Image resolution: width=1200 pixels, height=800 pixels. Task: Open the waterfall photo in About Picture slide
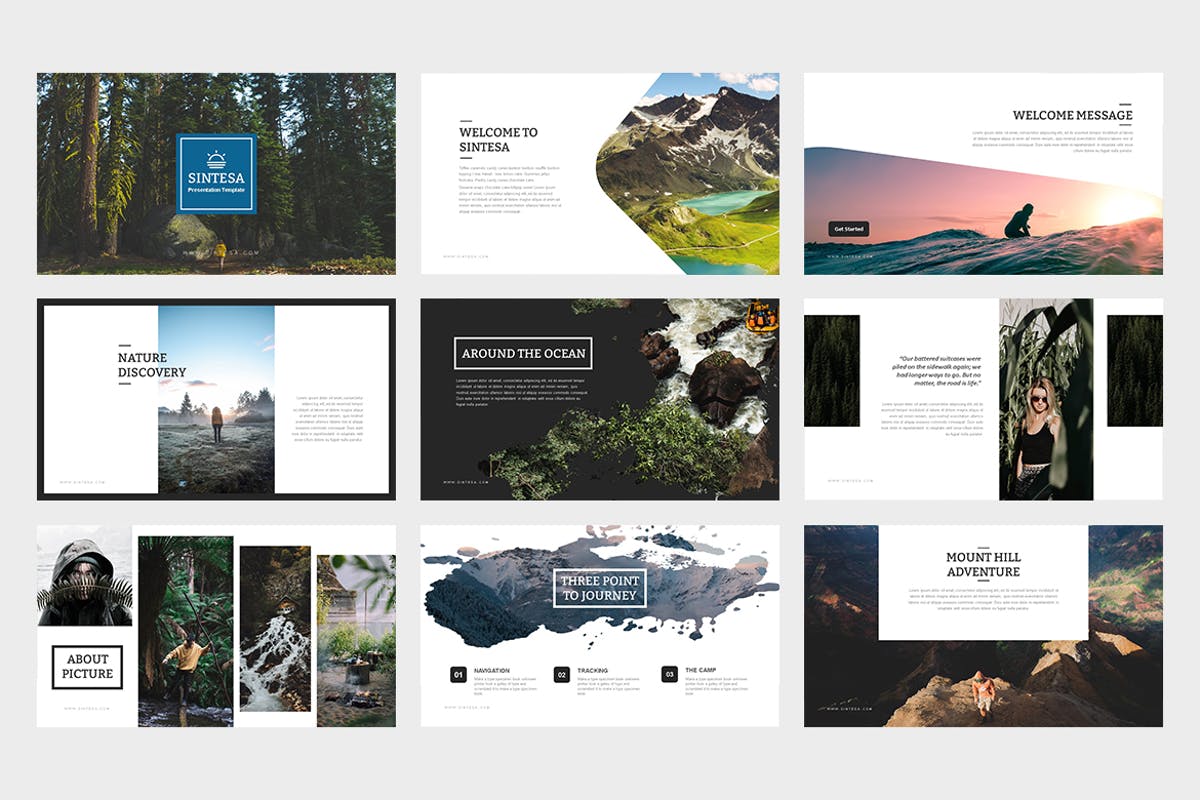pyautogui.click(x=275, y=628)
